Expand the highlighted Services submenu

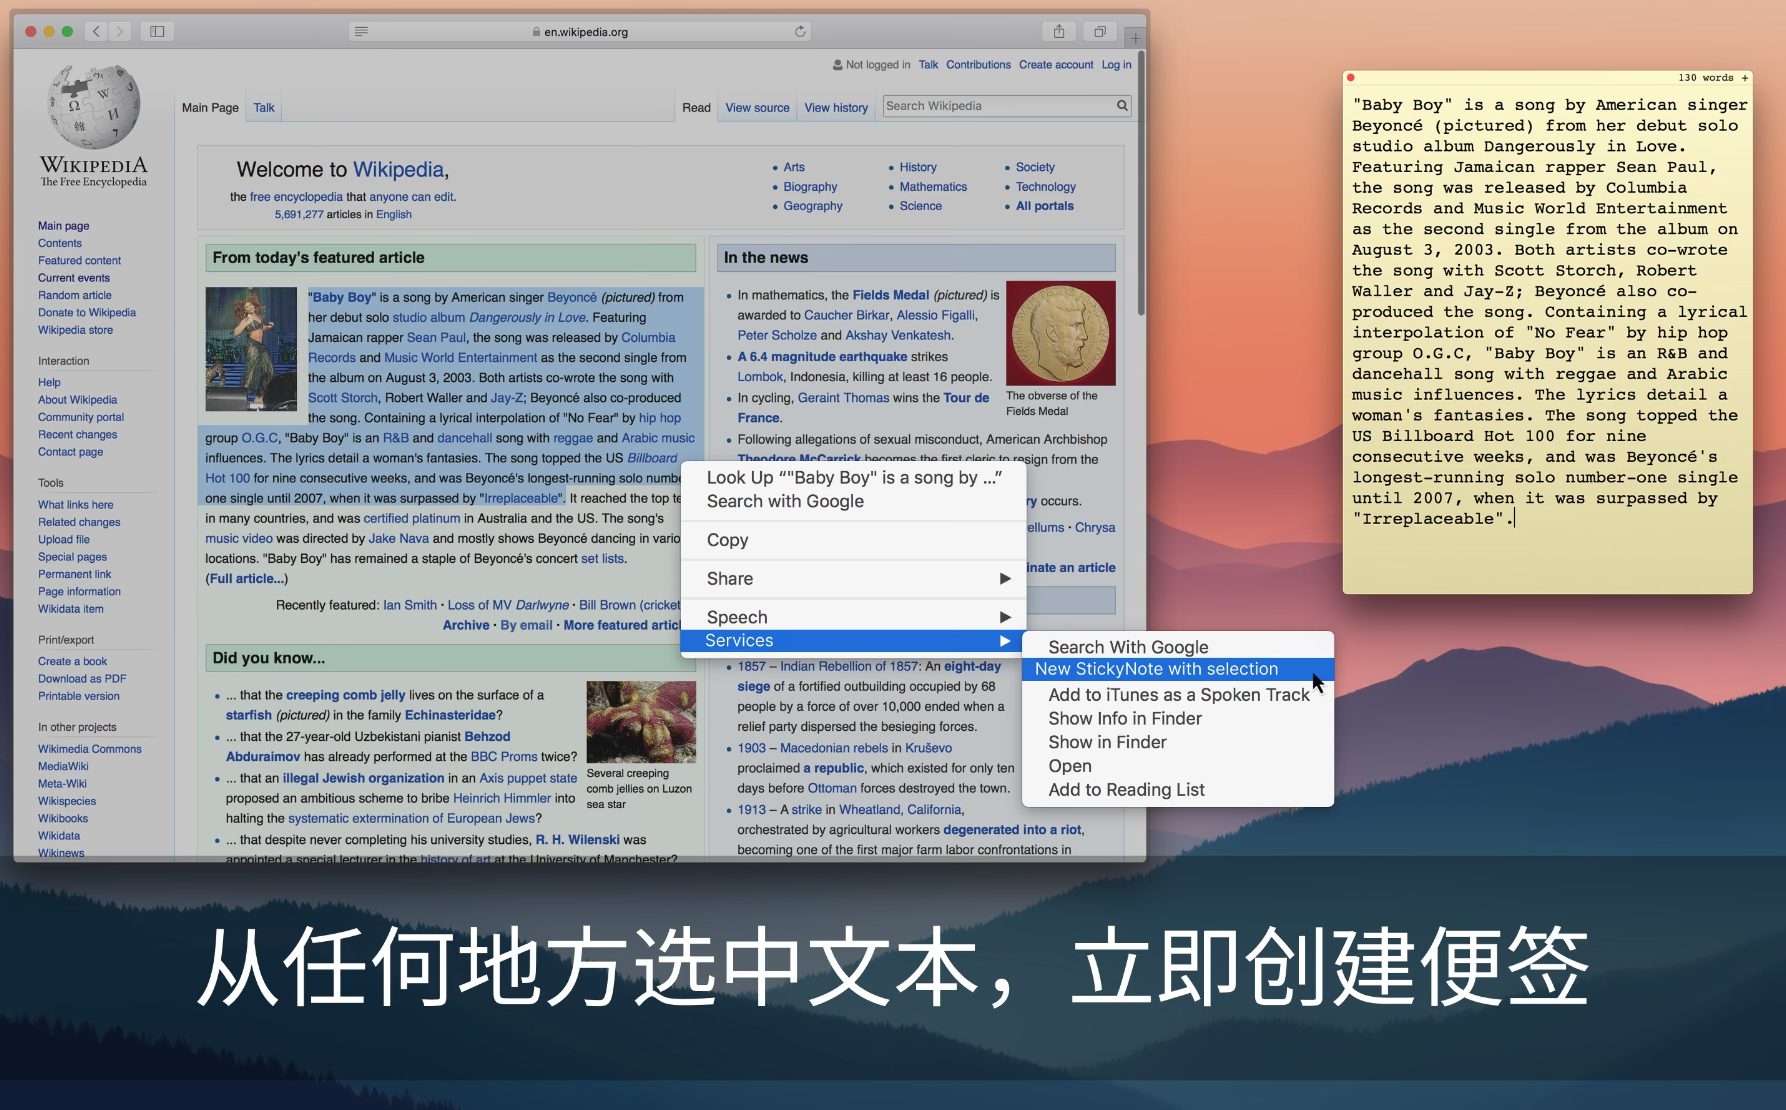[1005, 641]
